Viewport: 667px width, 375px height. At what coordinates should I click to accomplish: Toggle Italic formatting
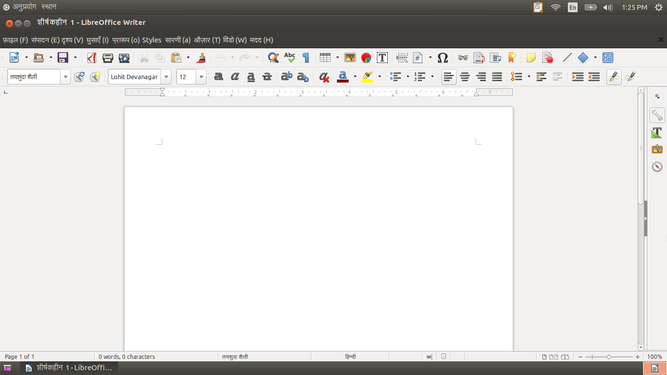[x=234, y=77]
